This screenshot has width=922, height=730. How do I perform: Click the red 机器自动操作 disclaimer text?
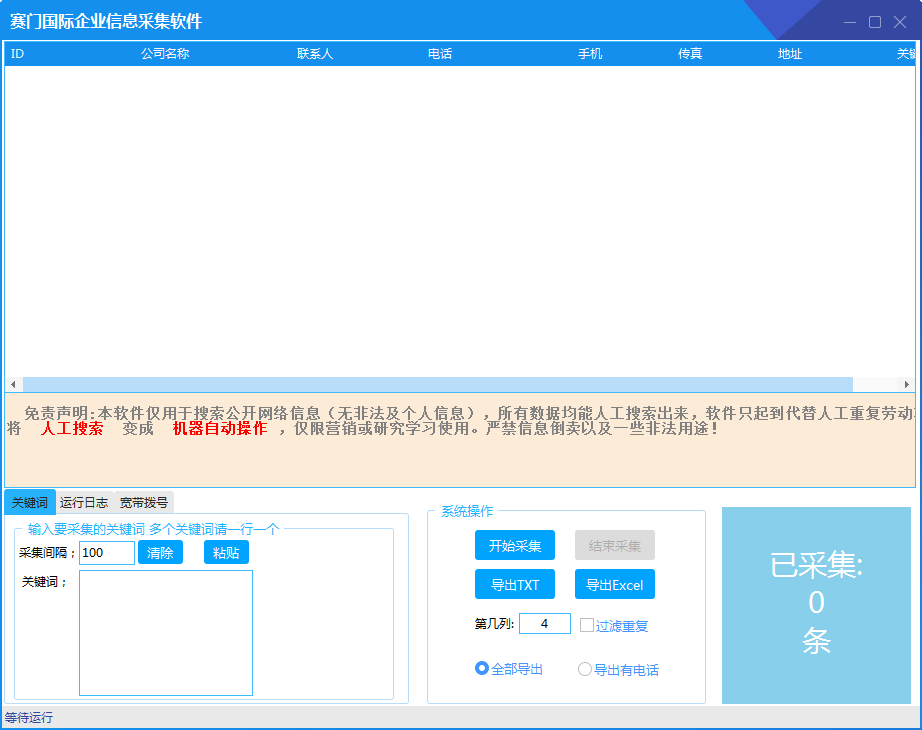220,428
